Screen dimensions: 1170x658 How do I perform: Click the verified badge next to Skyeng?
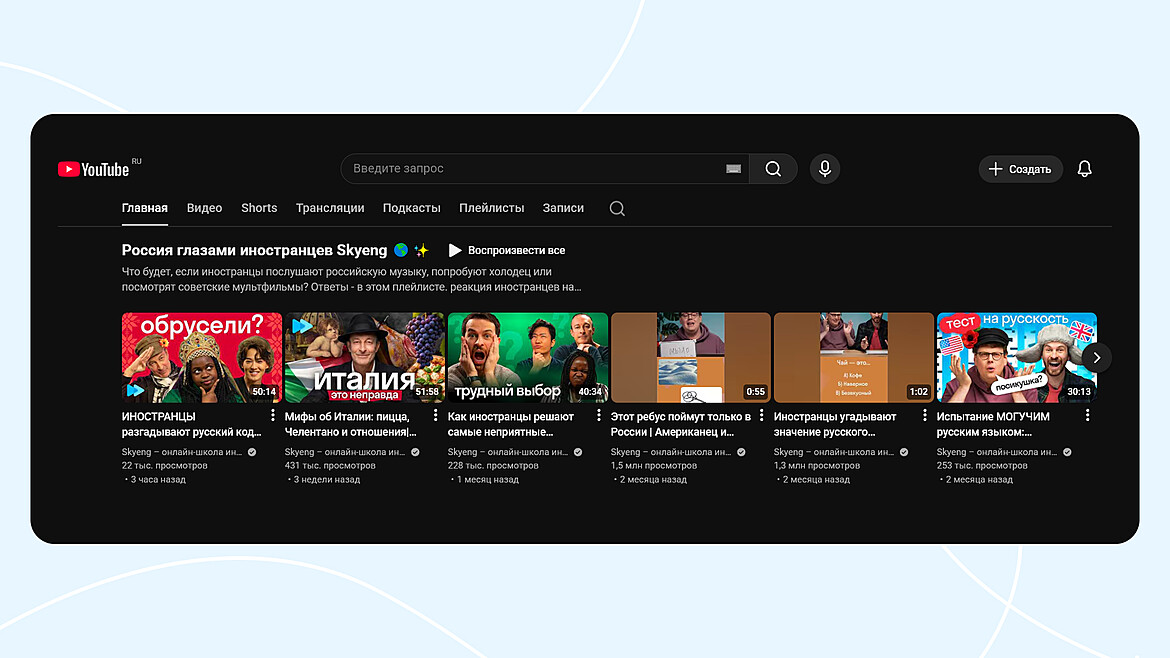pos(250,451)
